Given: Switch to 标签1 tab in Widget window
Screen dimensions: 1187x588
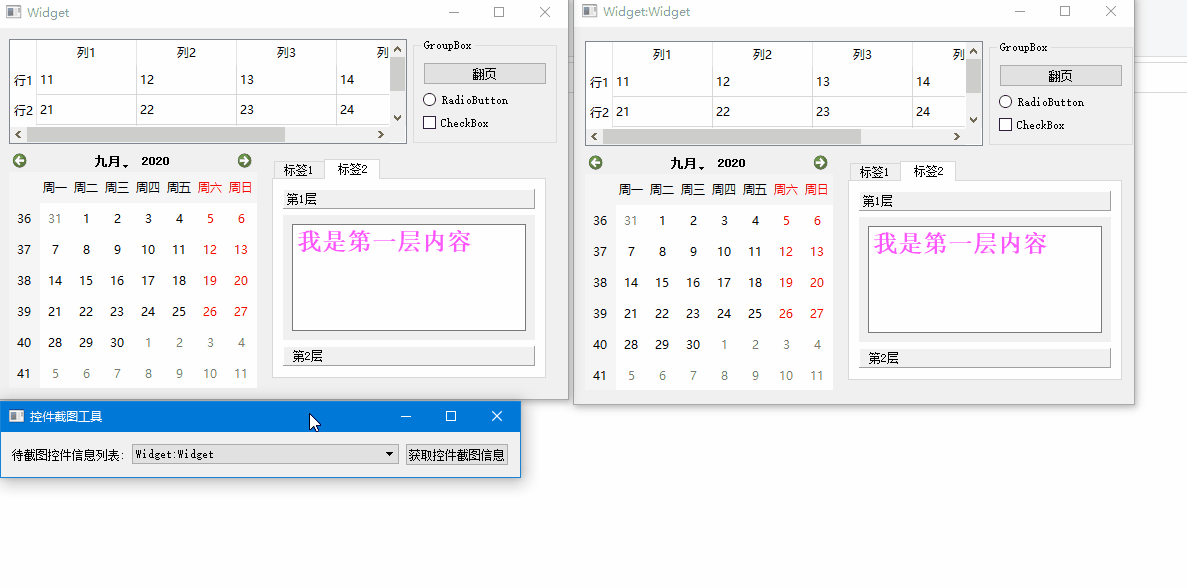Looking at the screenshot, I should tap(299, 170).
